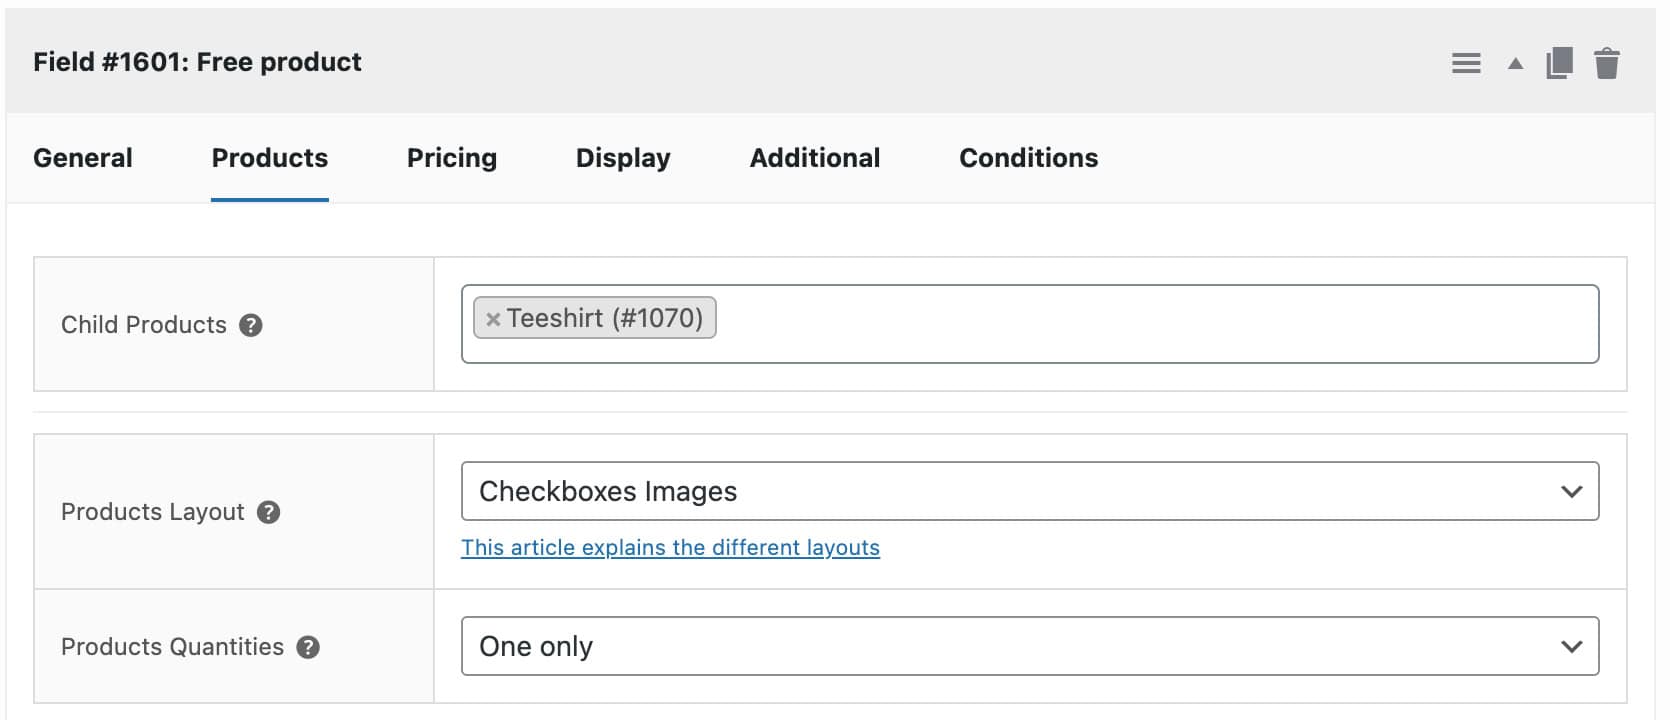
Task: Duplicate the Free product field
Action: point(1560,62)
